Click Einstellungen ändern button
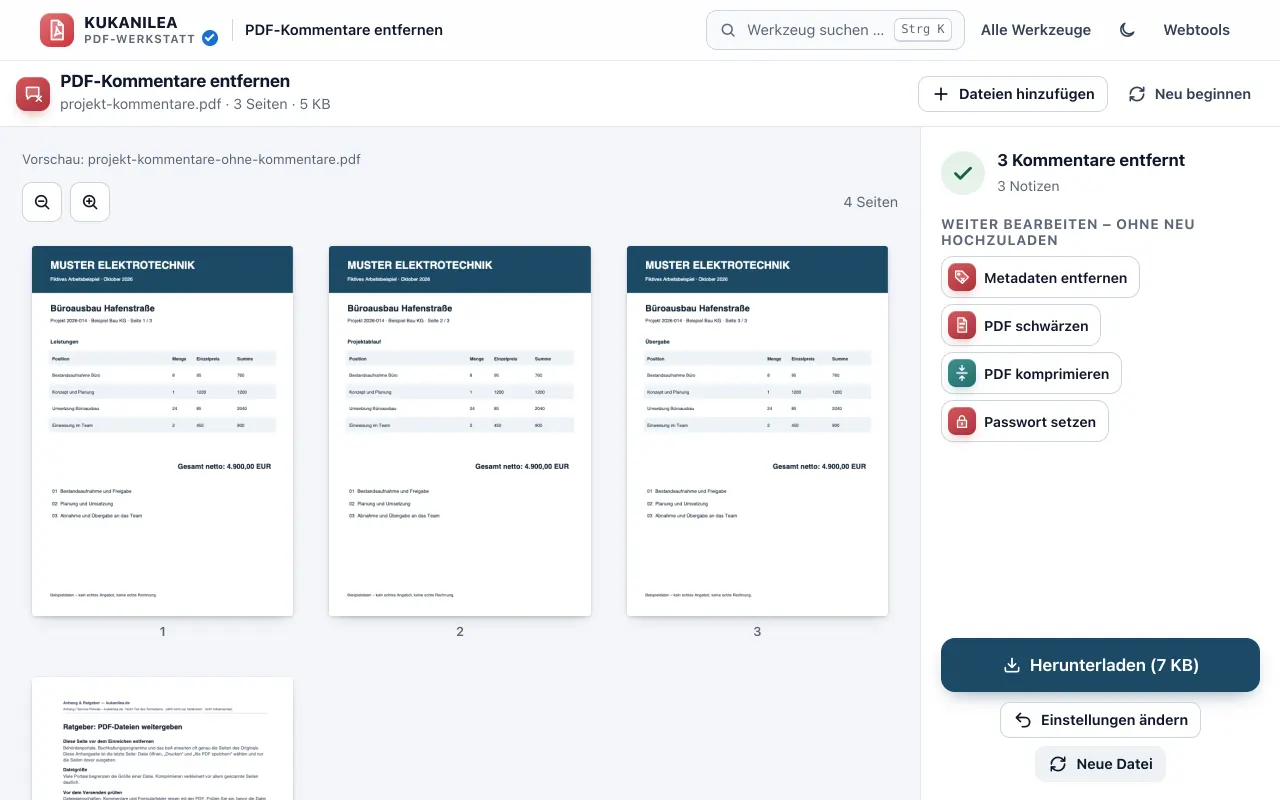This screenshot has width=1280, height=800. click(x=1100, y=720)
